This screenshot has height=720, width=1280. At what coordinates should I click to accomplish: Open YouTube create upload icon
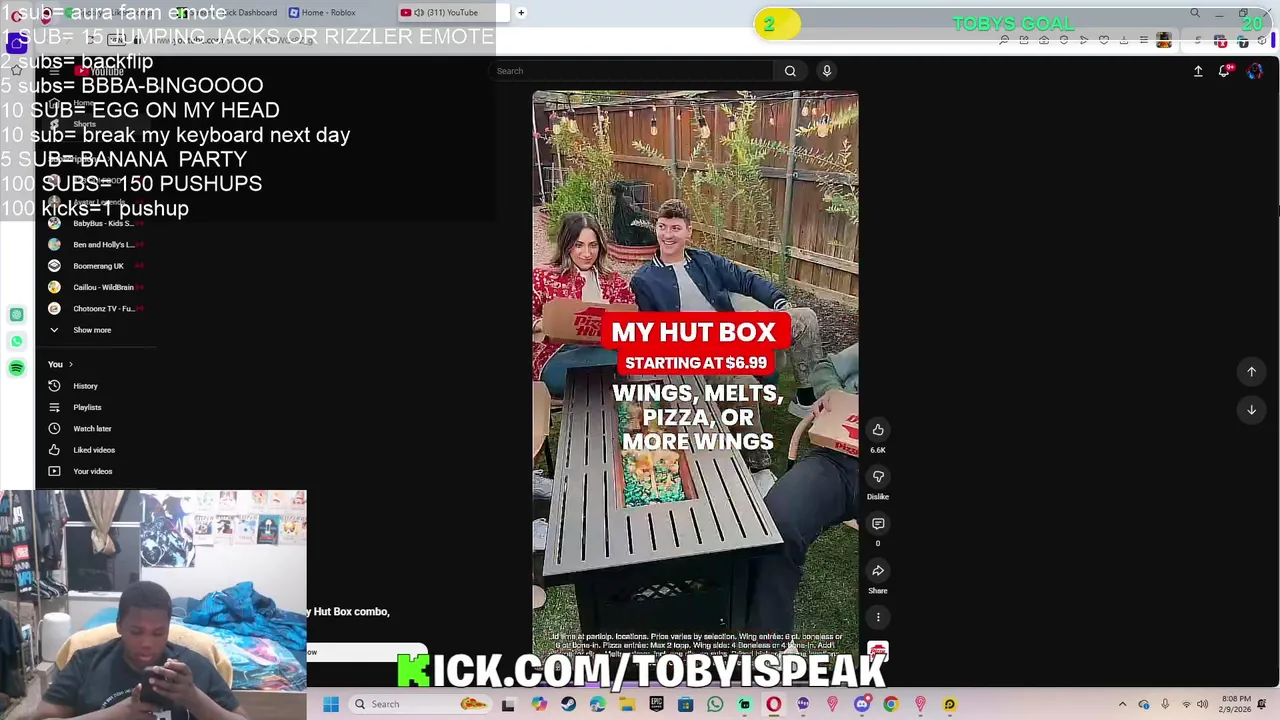tap(1198, 71)
